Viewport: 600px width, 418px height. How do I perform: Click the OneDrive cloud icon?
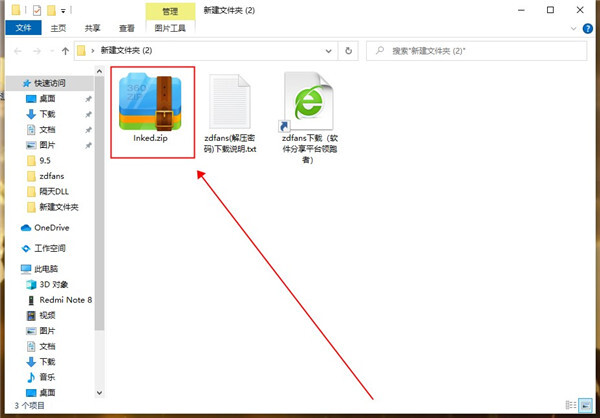26,228
